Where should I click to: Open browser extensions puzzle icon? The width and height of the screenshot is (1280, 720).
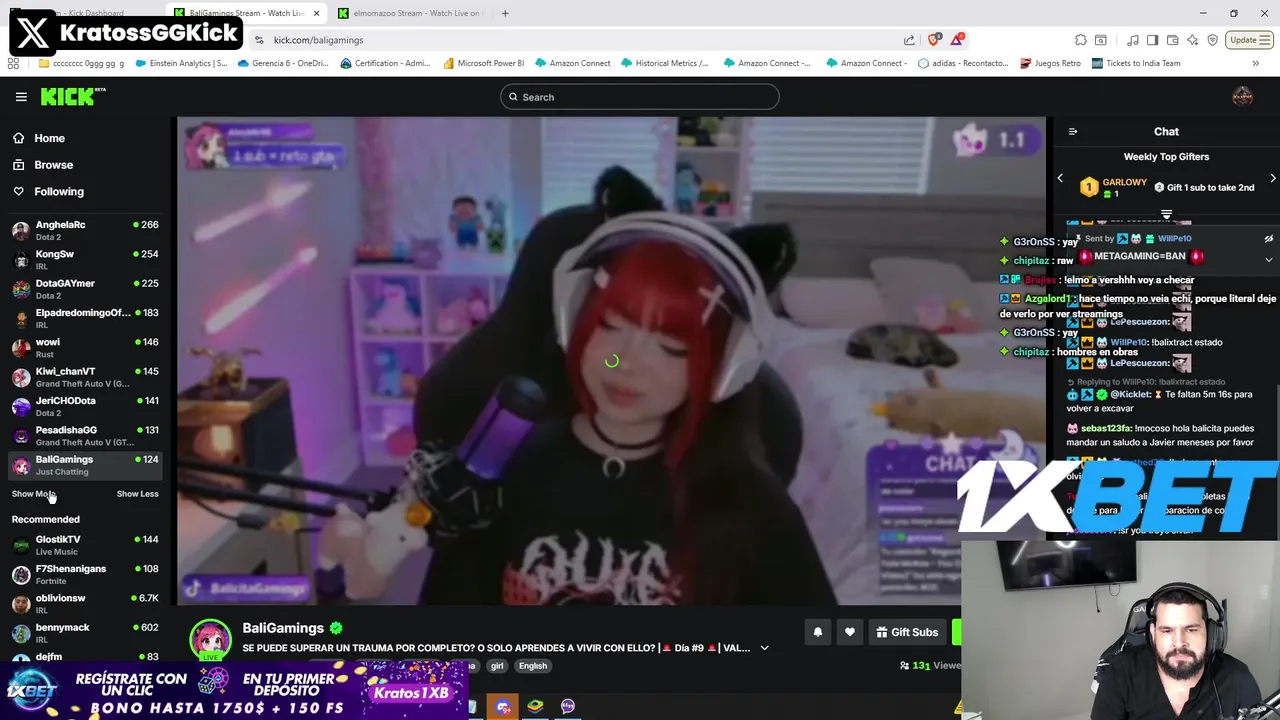[x=1081, y=40]
